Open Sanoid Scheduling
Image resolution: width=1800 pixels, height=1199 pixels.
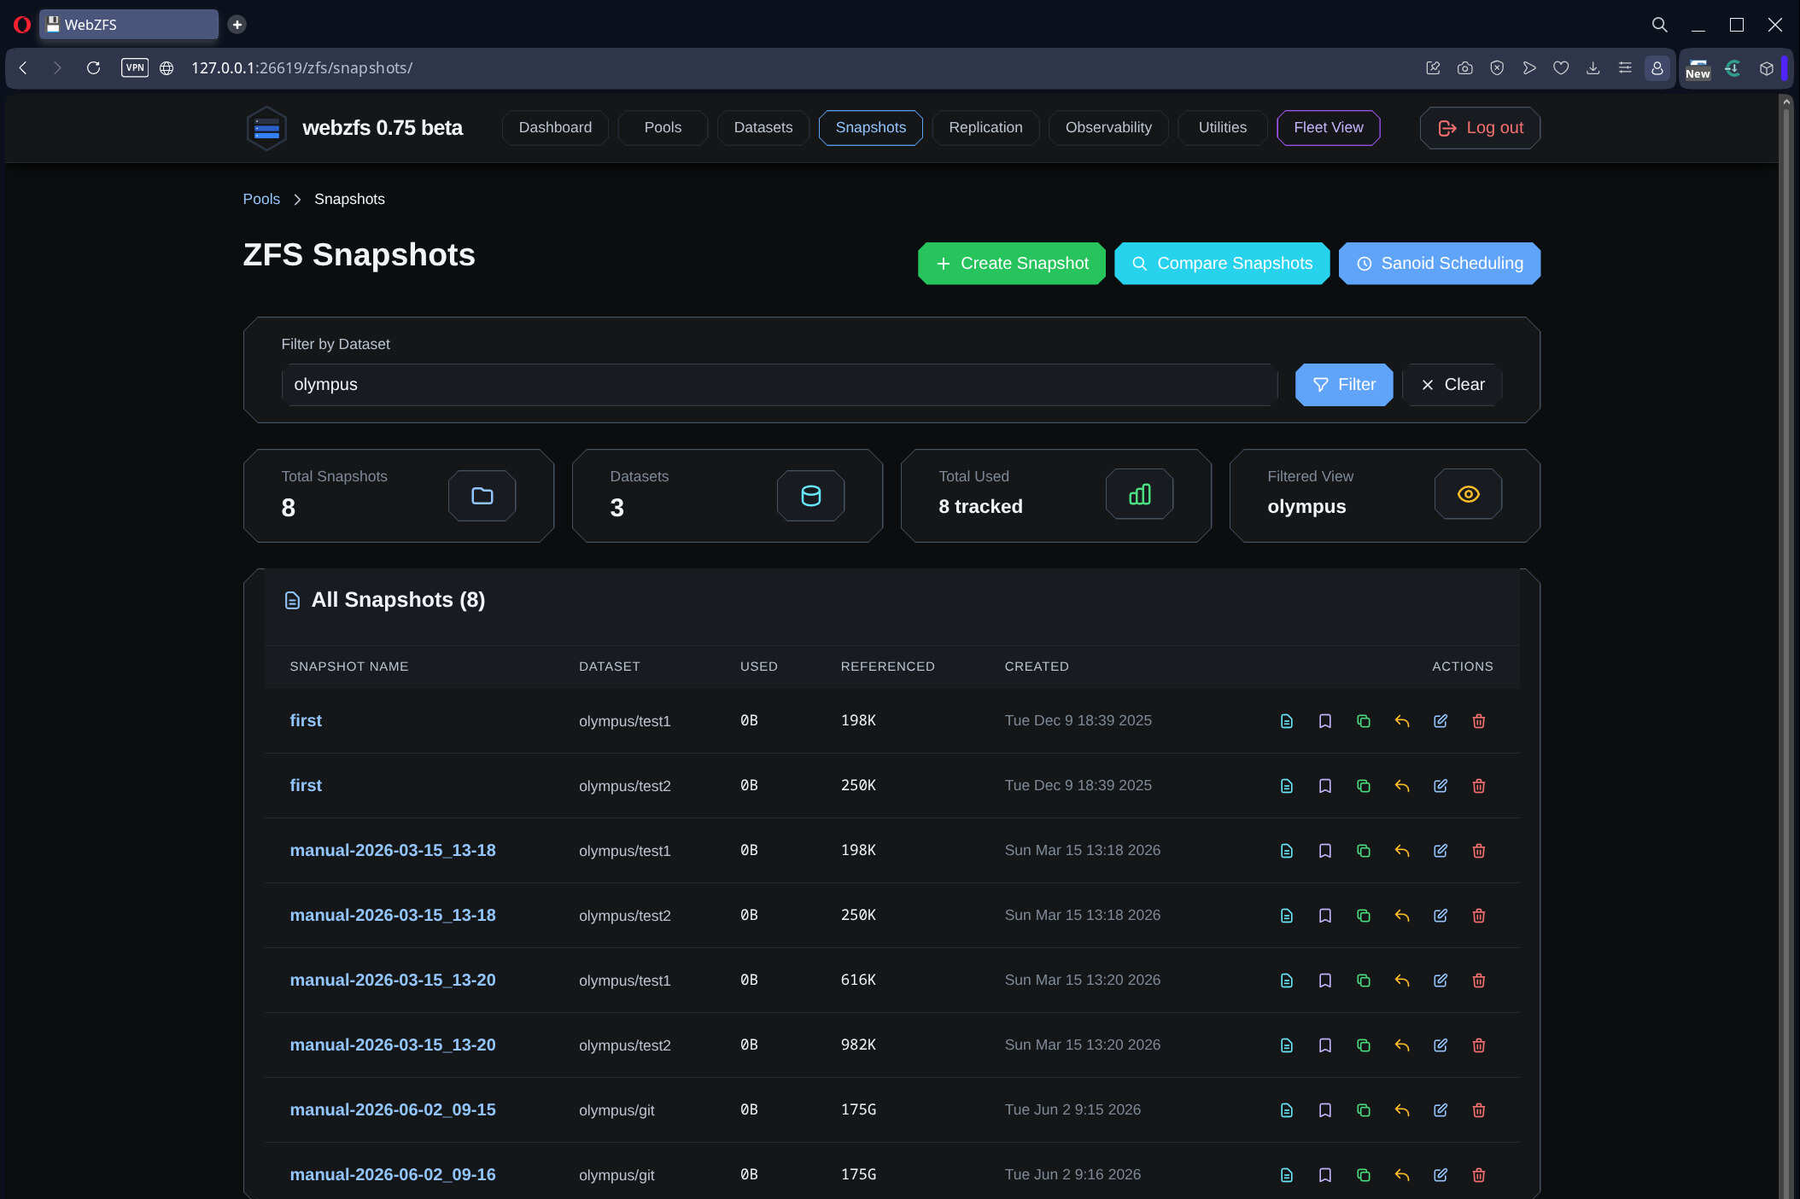[1440, 264]
